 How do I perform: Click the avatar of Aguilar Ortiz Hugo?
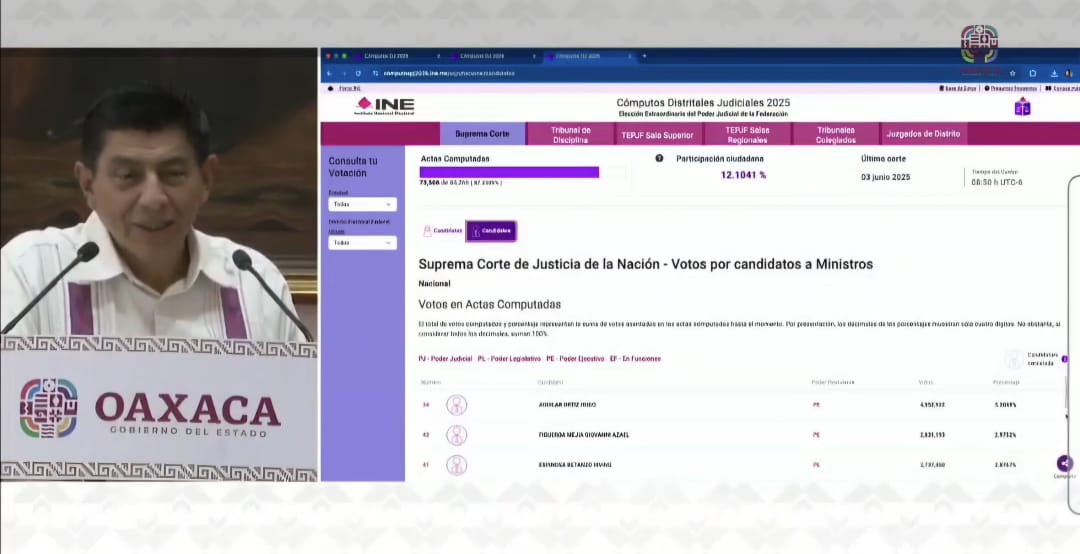coord(456,404)
